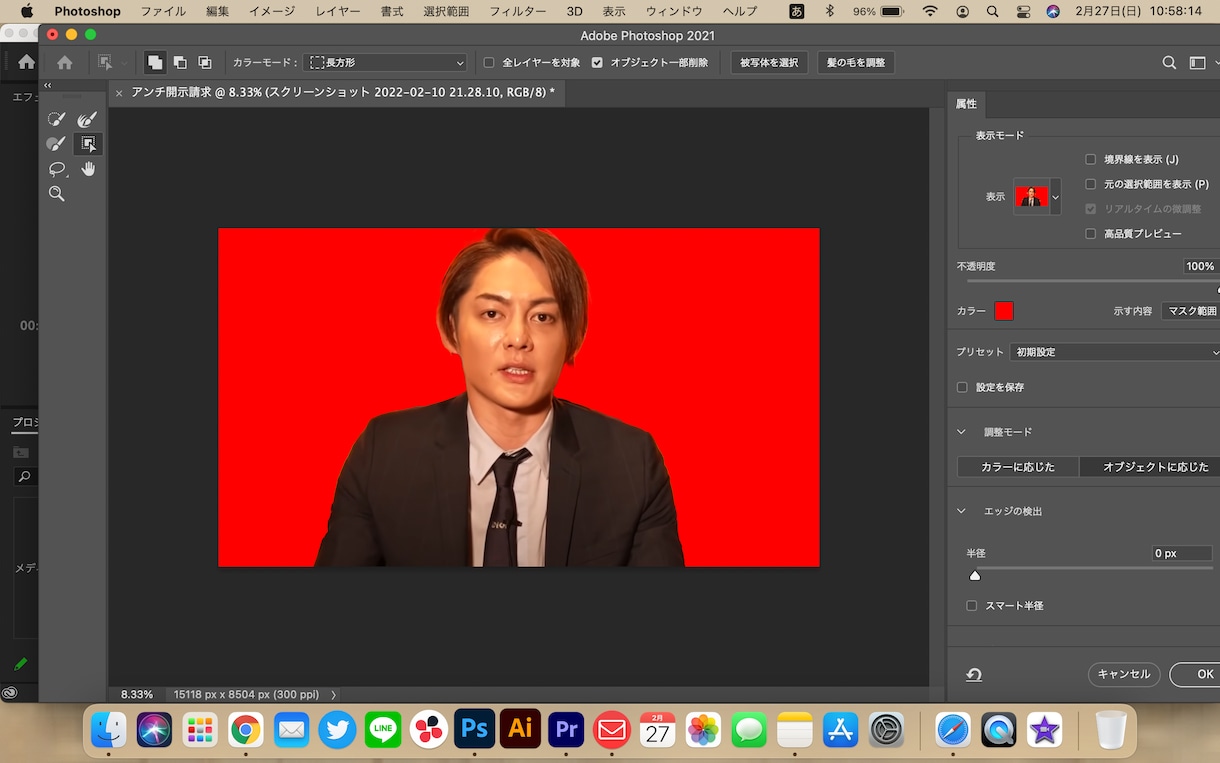Open status bar info arrow menu
Viewport: 1220px width, 763px height.
pyautogui.click(x=333, y=694)
